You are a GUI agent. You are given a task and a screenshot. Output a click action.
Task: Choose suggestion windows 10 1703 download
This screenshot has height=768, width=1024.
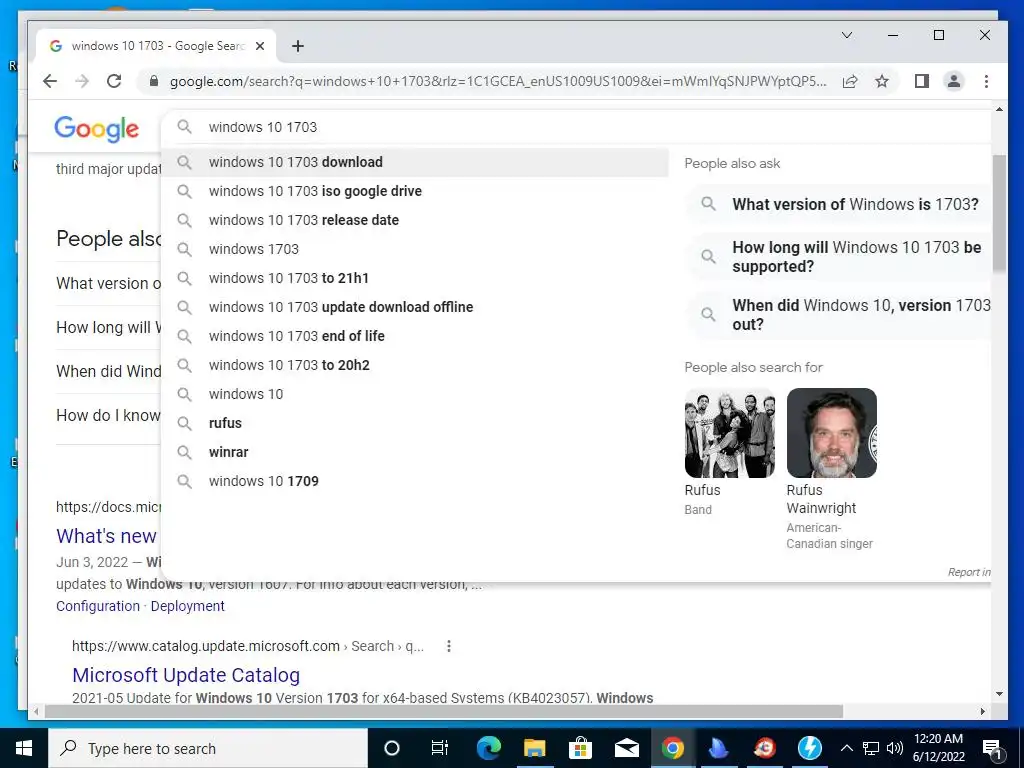[415, 162]
